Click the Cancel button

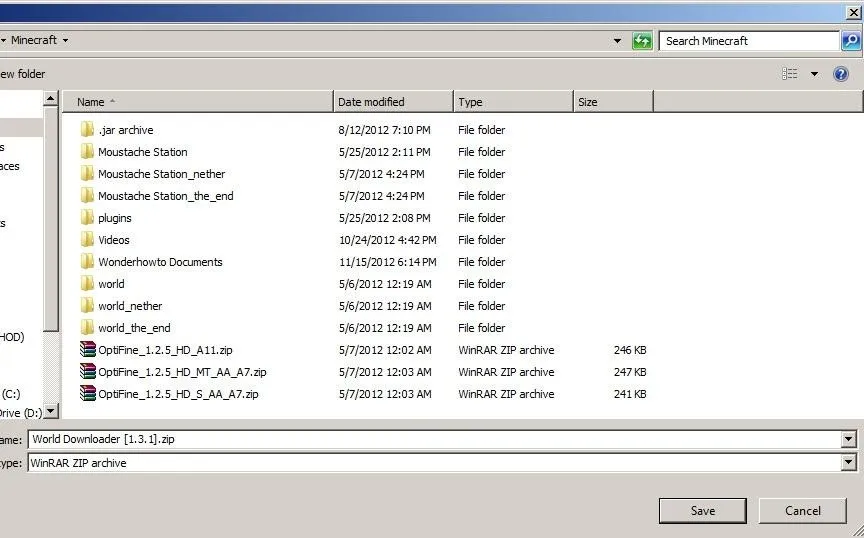(802, 511)
